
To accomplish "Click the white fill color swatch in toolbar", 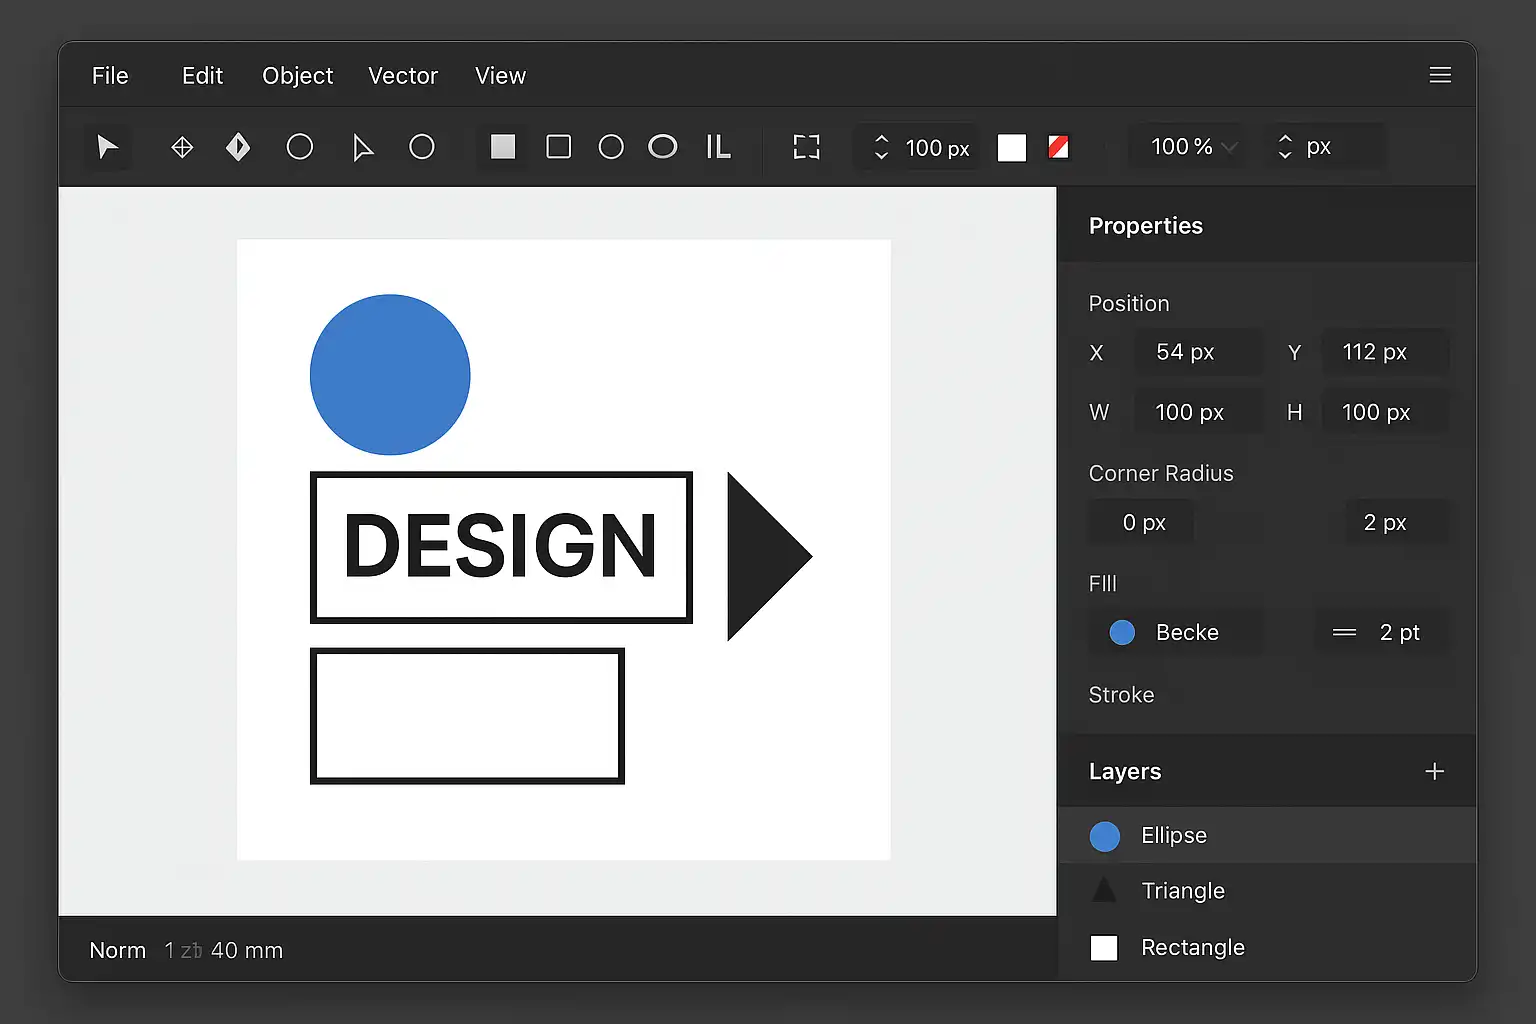I will tap(1012, 148).
